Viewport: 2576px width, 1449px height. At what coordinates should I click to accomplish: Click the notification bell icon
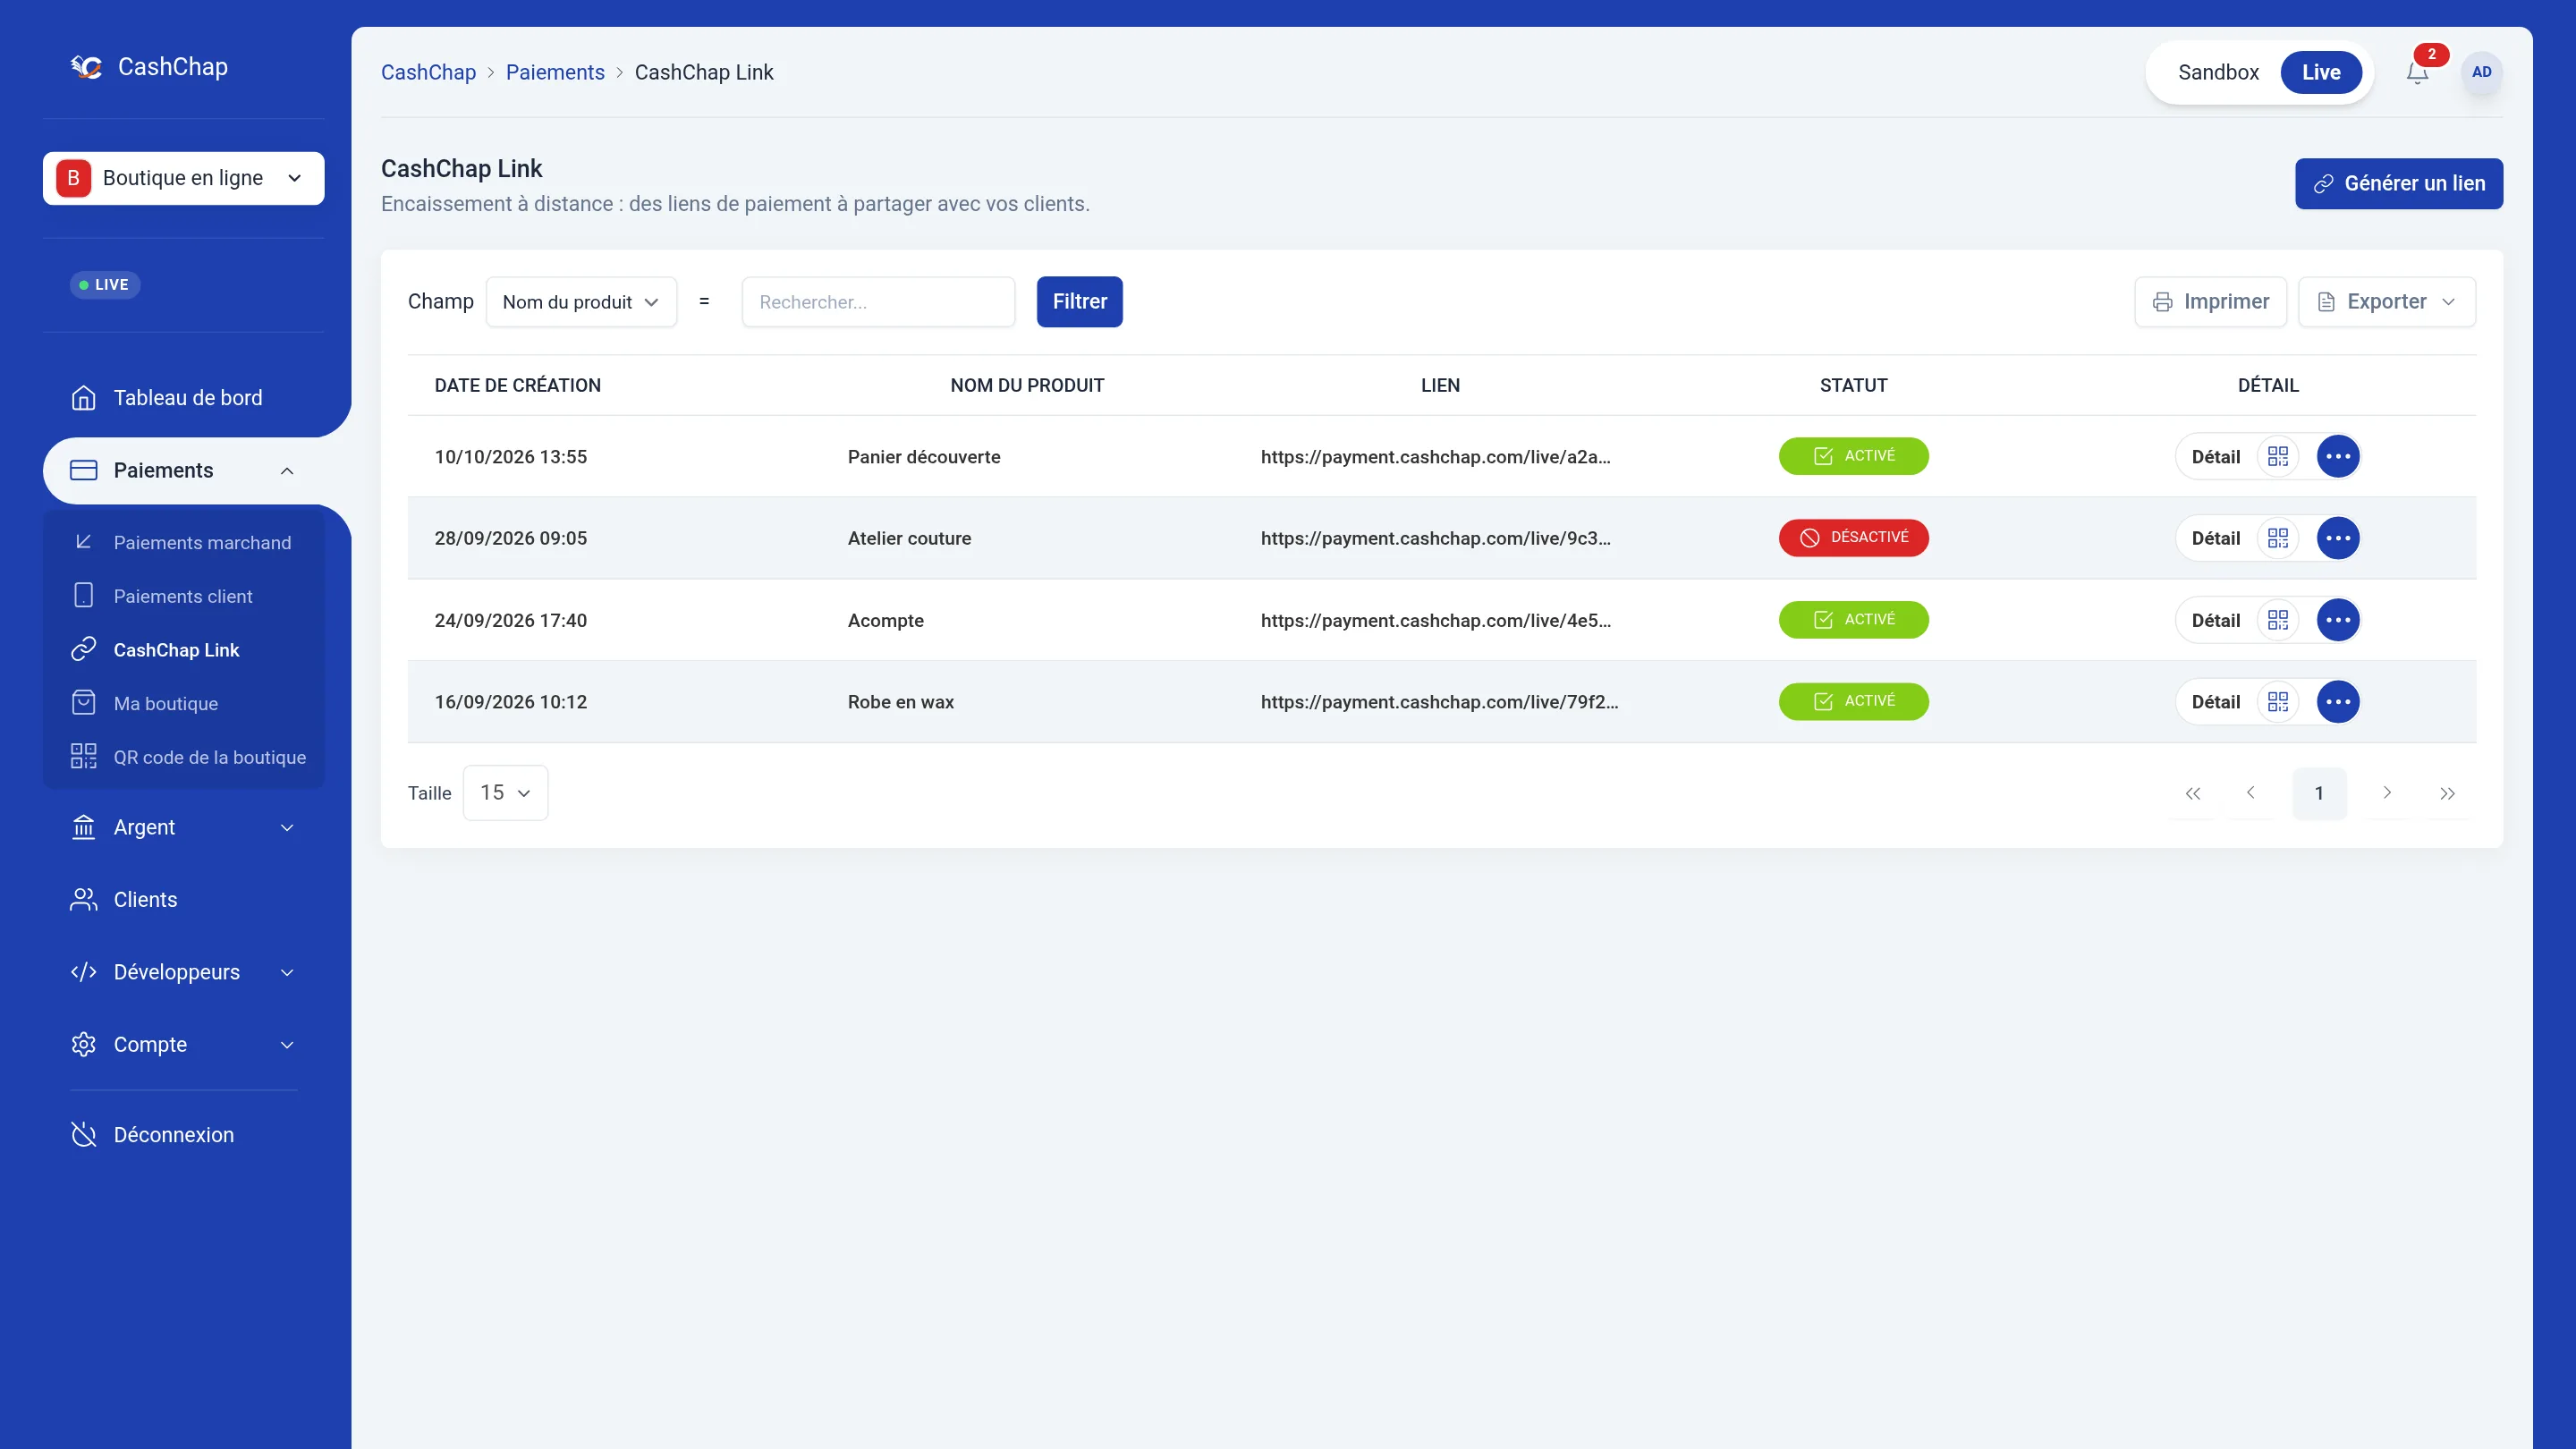coord(2417,72)
